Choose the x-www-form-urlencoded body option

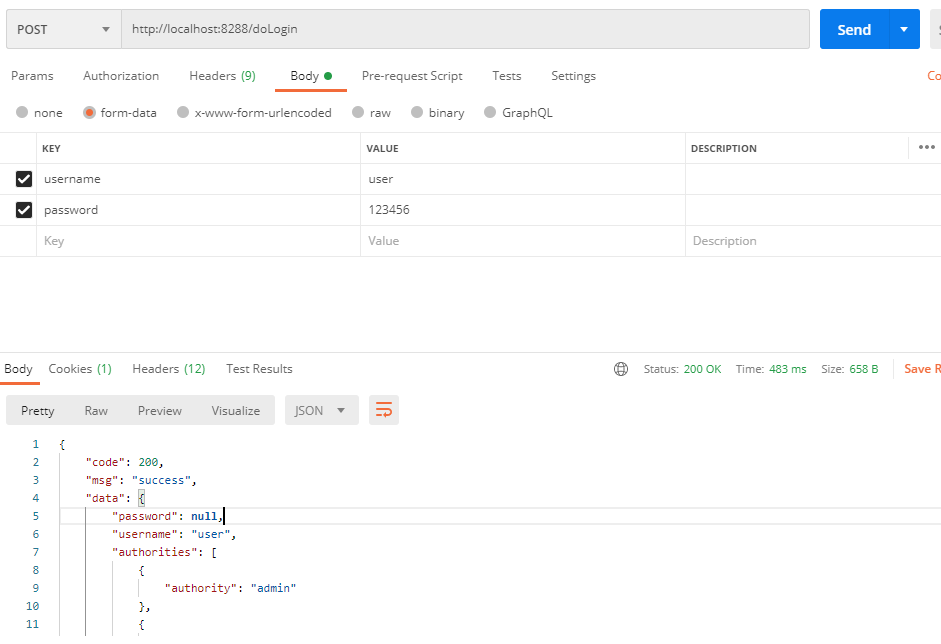(x=183, y=112)
